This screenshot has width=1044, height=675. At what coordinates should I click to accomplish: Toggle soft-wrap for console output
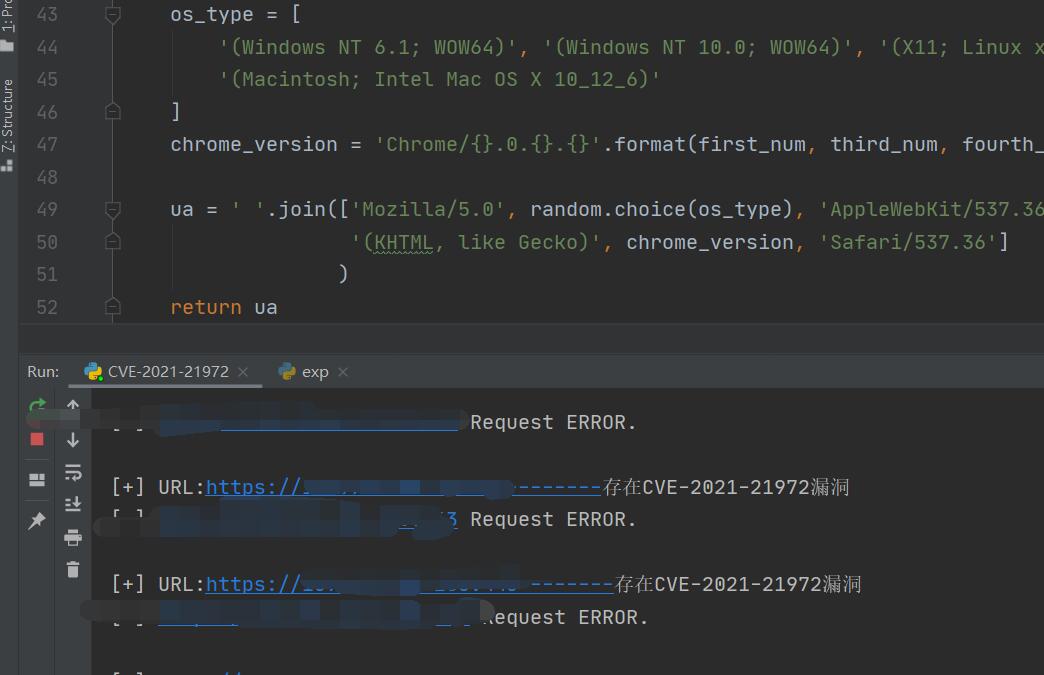pyautogui.click(x=73, y=473)
